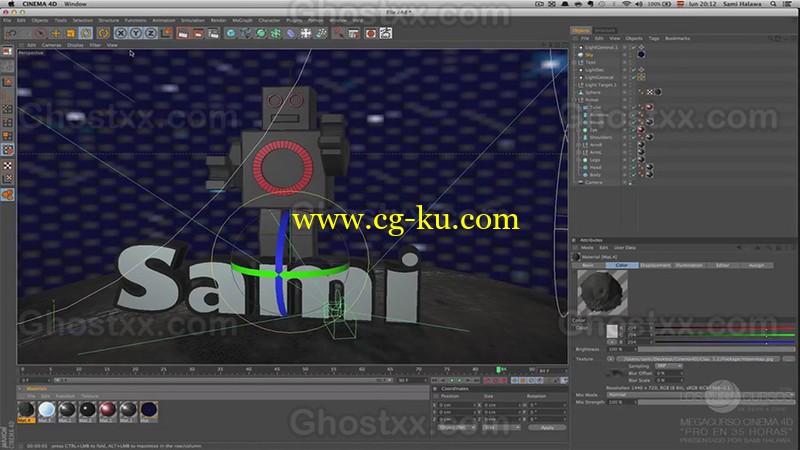This screenshot has height=450, width=800.
Task: Open the Tags menu in Objects panel
Action: pyautogui.click(x=654, y=38)
